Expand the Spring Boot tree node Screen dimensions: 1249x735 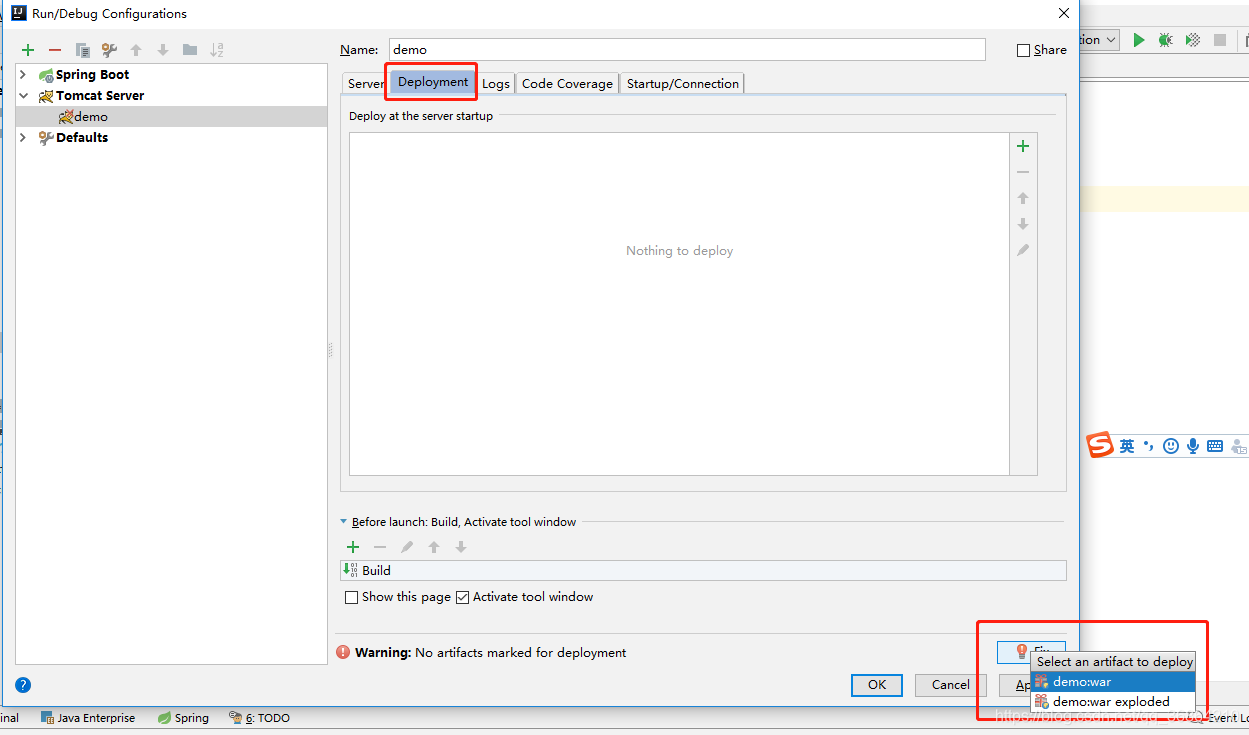23,75
